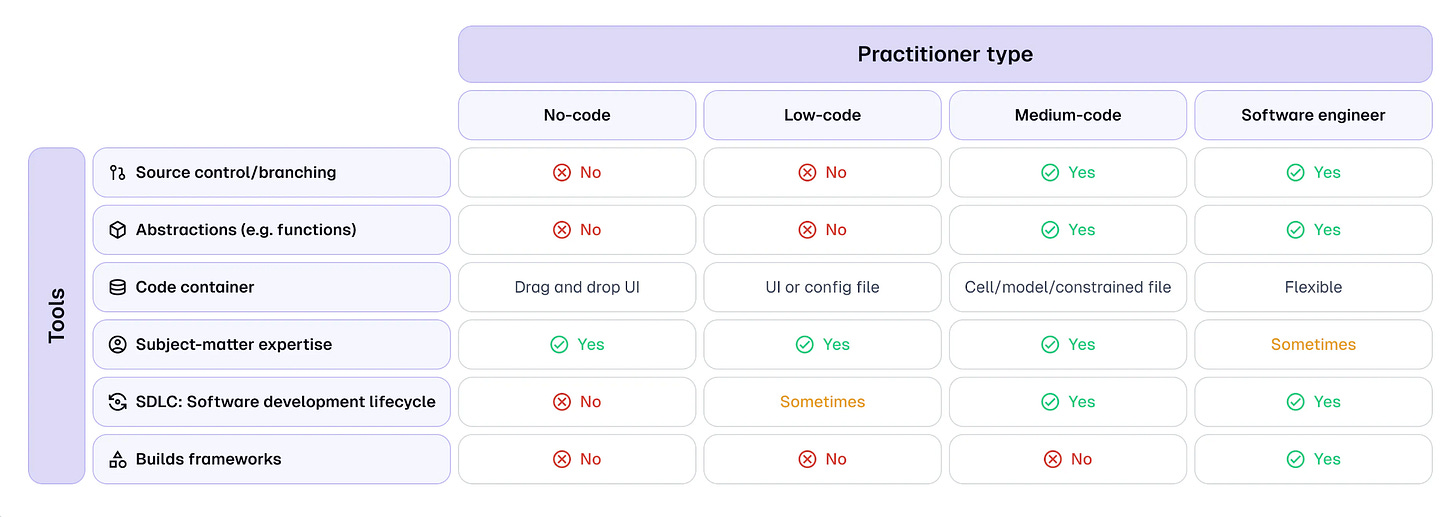The height and width of the screenshot is (517, 1456).
Task: Click the orange Sometimes under Low-code
Action: coord(822,402)
